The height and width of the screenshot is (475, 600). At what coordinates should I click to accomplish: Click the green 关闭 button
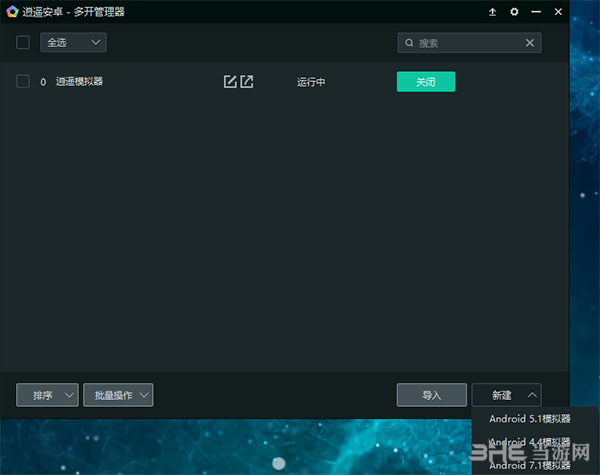pyautogui.click(x=426, y=82)
